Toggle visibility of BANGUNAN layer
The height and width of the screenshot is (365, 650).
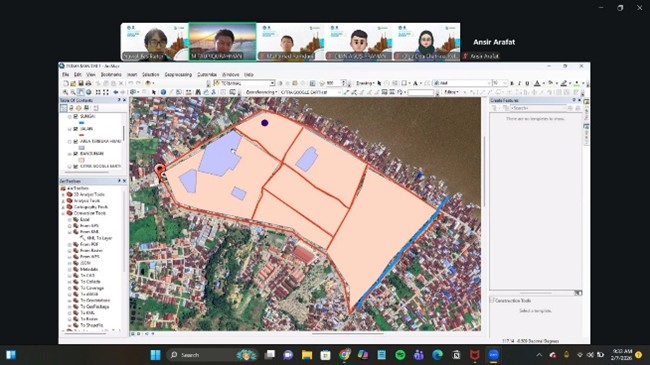coord(75,154)
